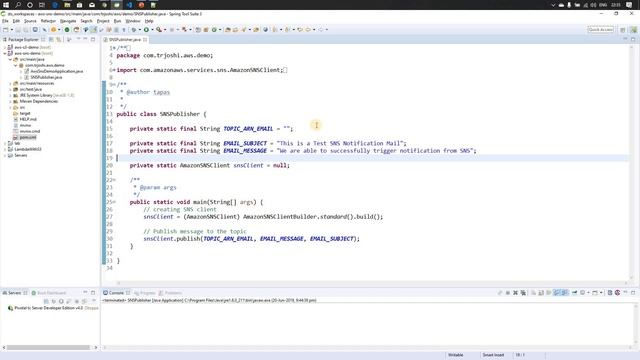Image resolution: width=640 pixels, height=360 pixels.
Task: Click Remove All Terminated Launches in Console
Action: [523, 293]
